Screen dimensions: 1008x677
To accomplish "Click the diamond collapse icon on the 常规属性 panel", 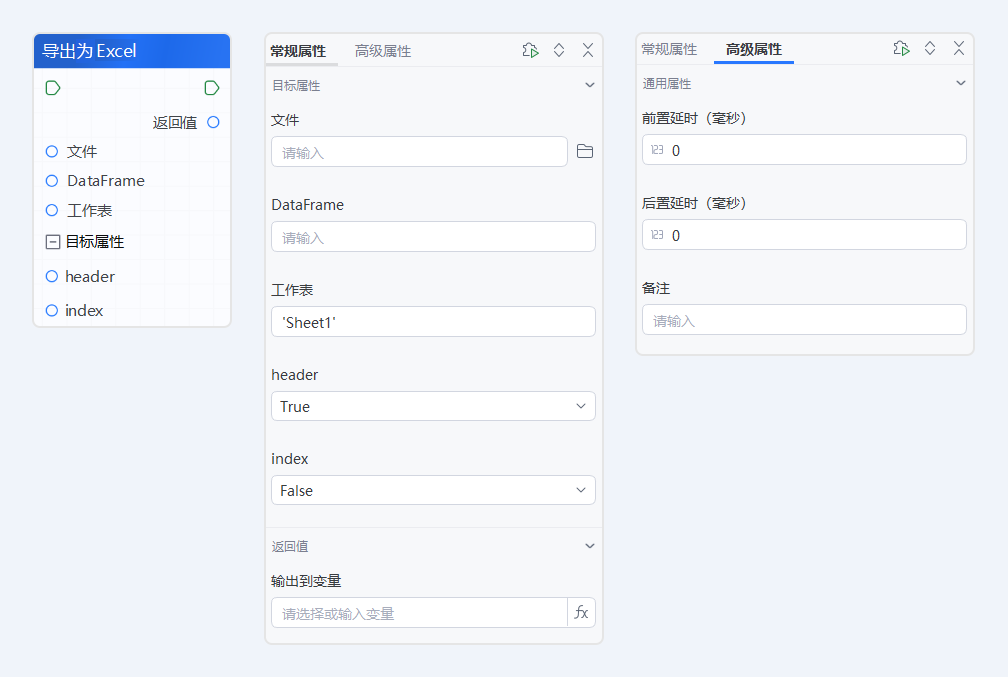I will [x=559, y=48].
